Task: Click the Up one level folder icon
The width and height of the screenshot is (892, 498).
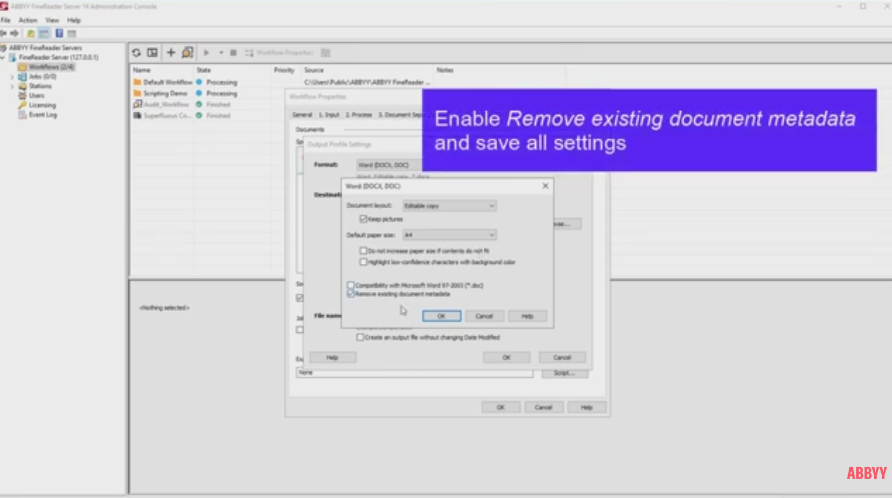Action: [31, 34]
